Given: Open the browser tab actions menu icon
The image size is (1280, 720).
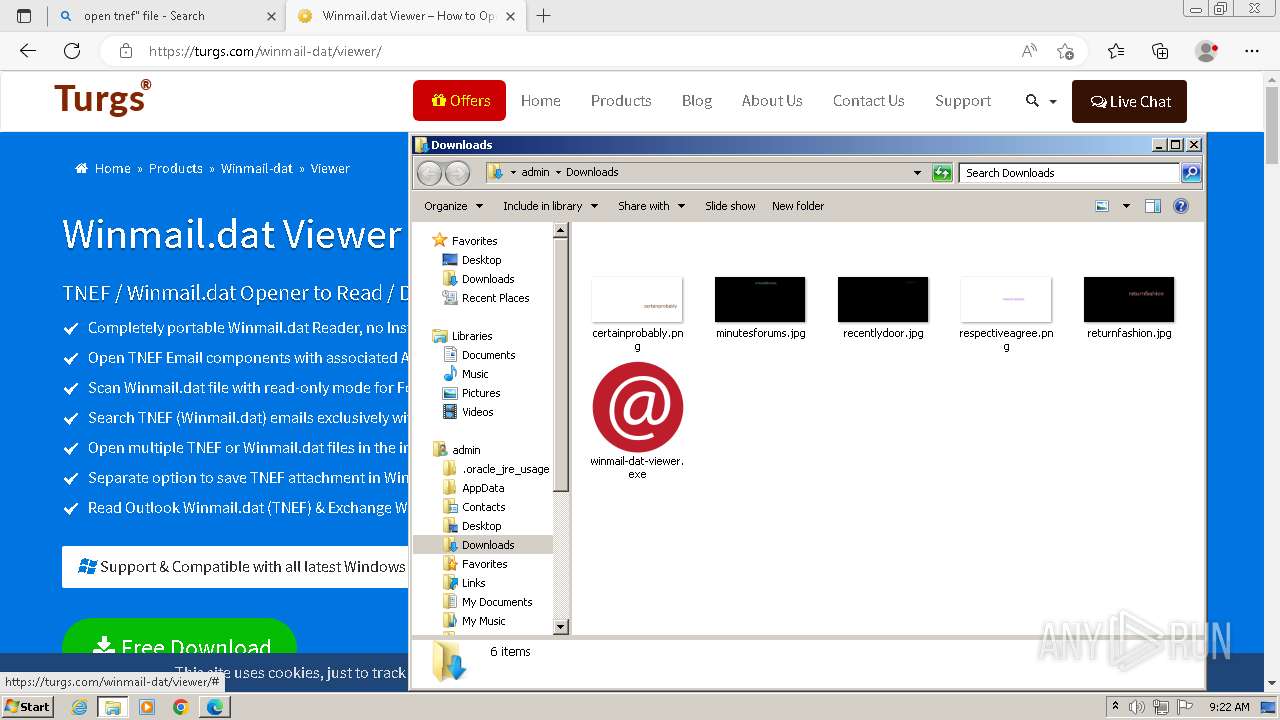Looking at the screenshot, I should point(24,16).
